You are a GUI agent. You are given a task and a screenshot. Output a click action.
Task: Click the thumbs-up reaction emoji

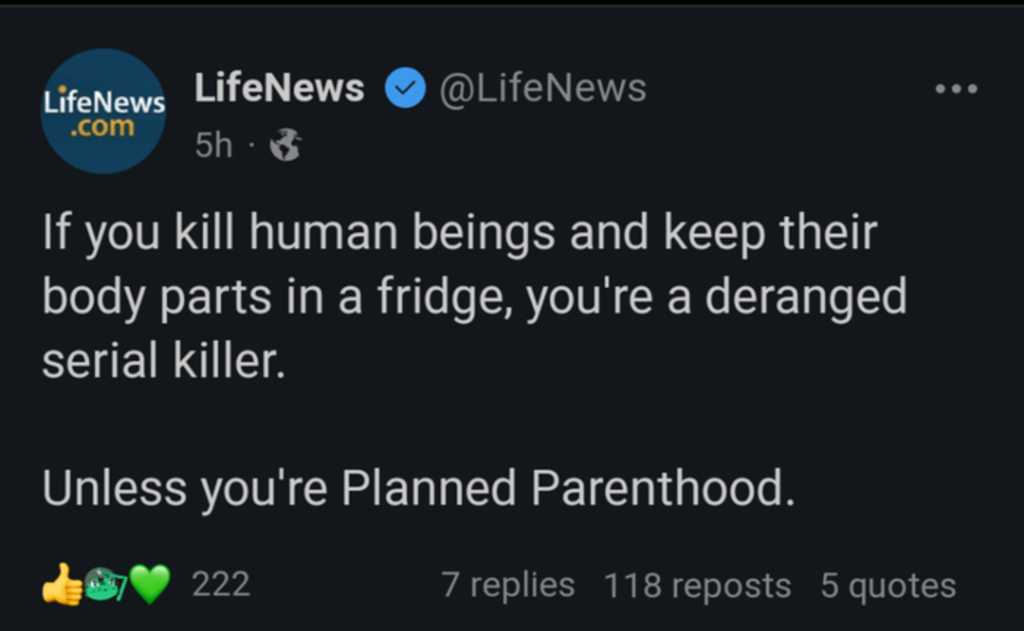coord(61,583)
